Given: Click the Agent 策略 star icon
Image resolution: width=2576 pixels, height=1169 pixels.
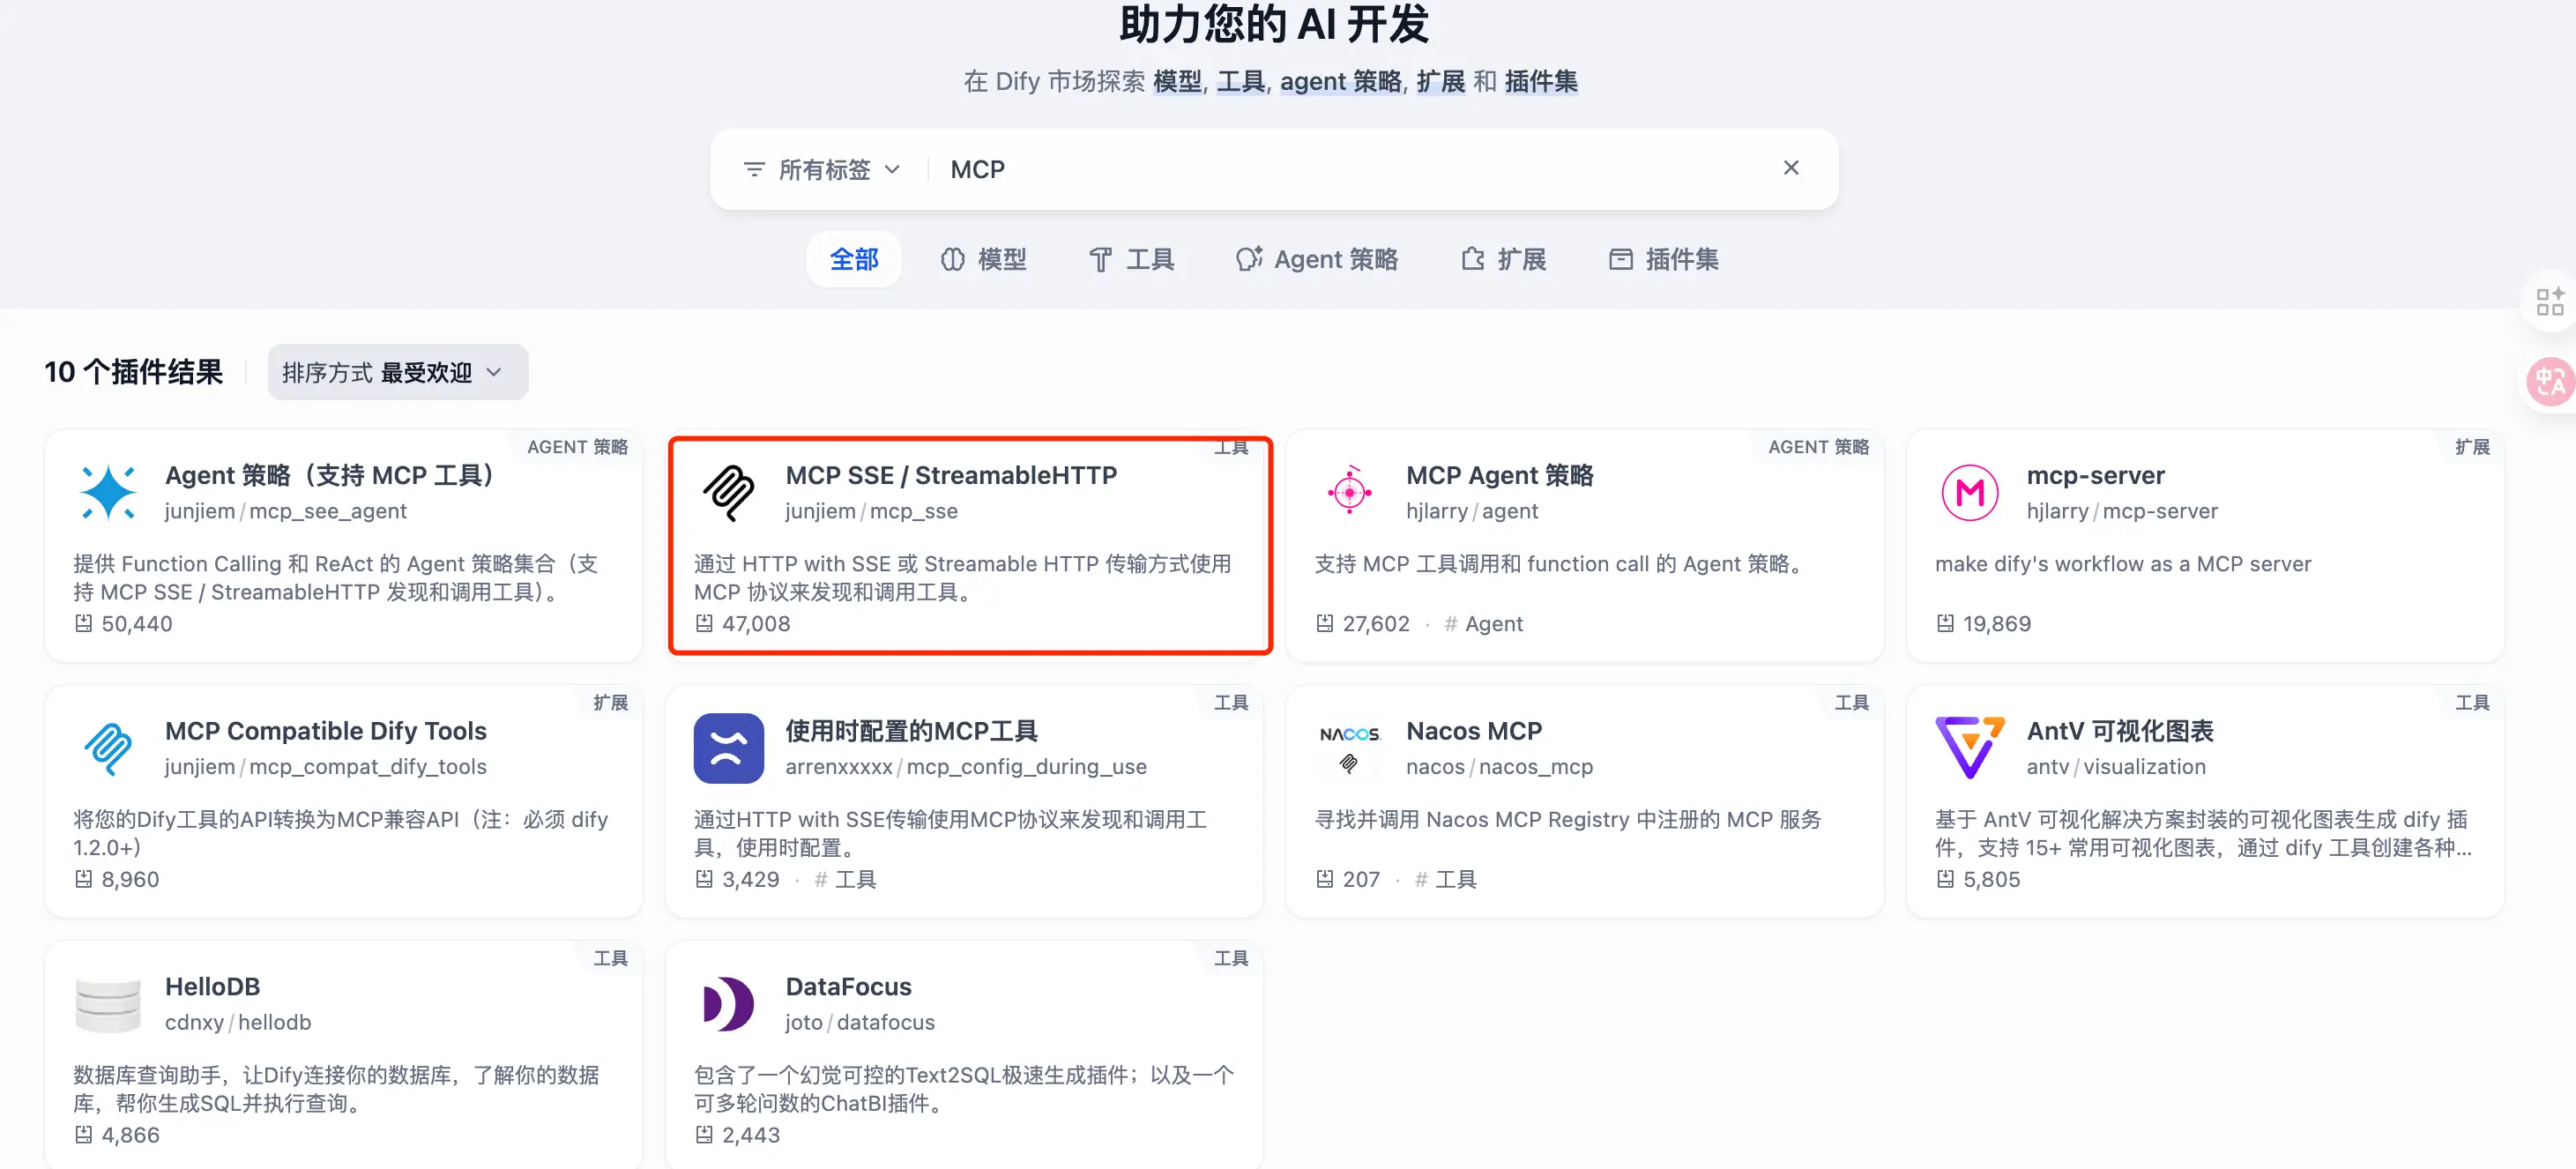Looking at the screenshot, I should 108,492.
